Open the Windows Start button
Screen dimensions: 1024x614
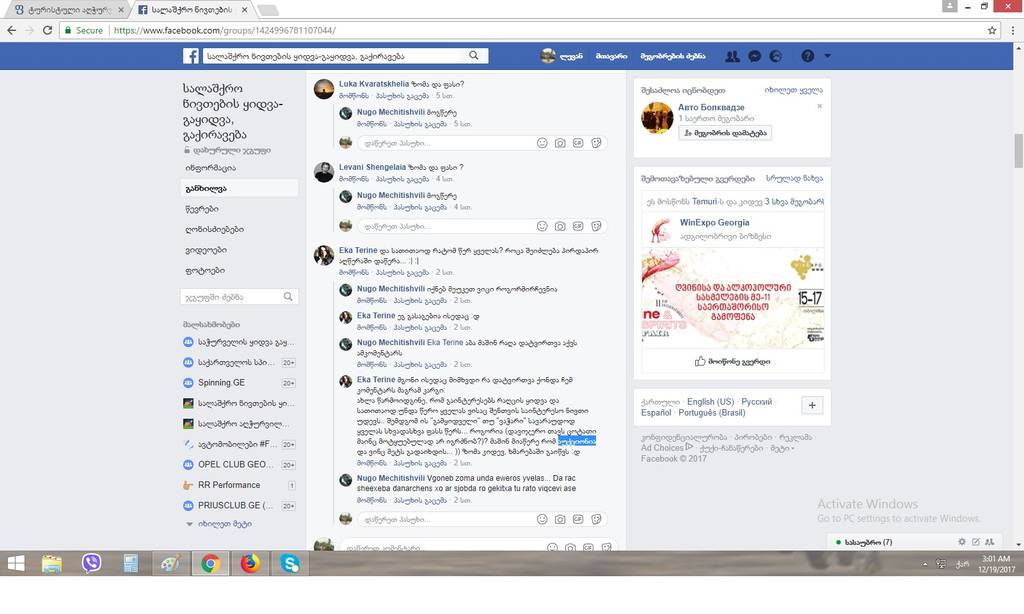tap(16, 563)
